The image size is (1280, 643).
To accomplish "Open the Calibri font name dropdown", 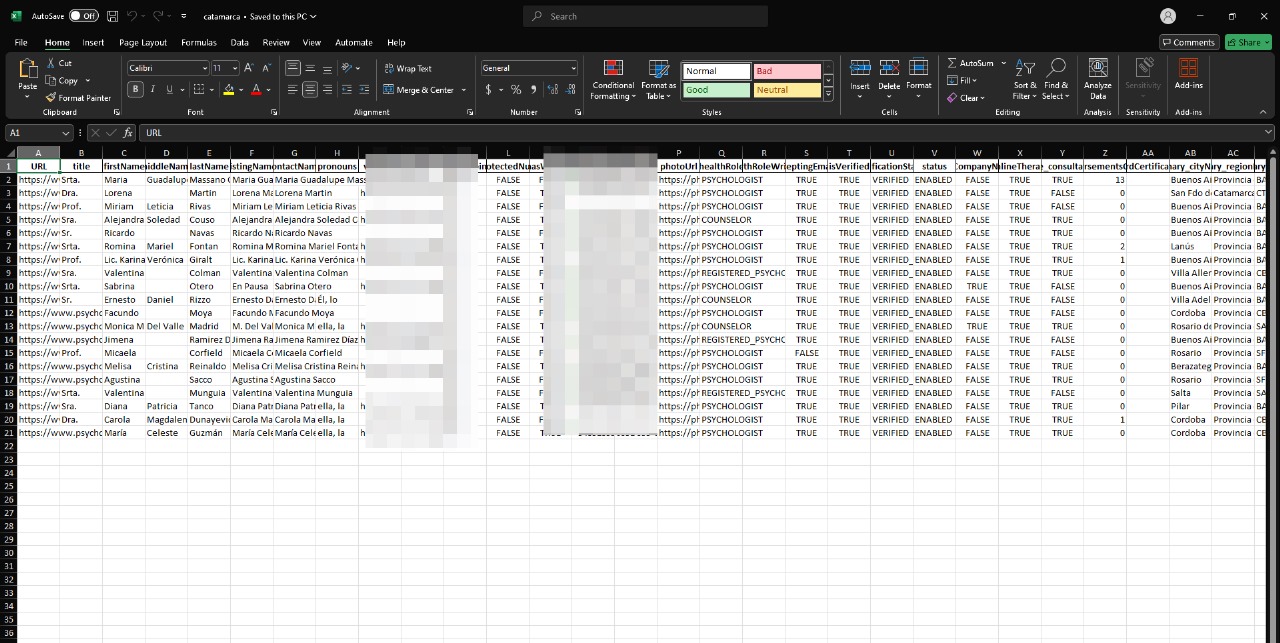I will click(204, 68).
